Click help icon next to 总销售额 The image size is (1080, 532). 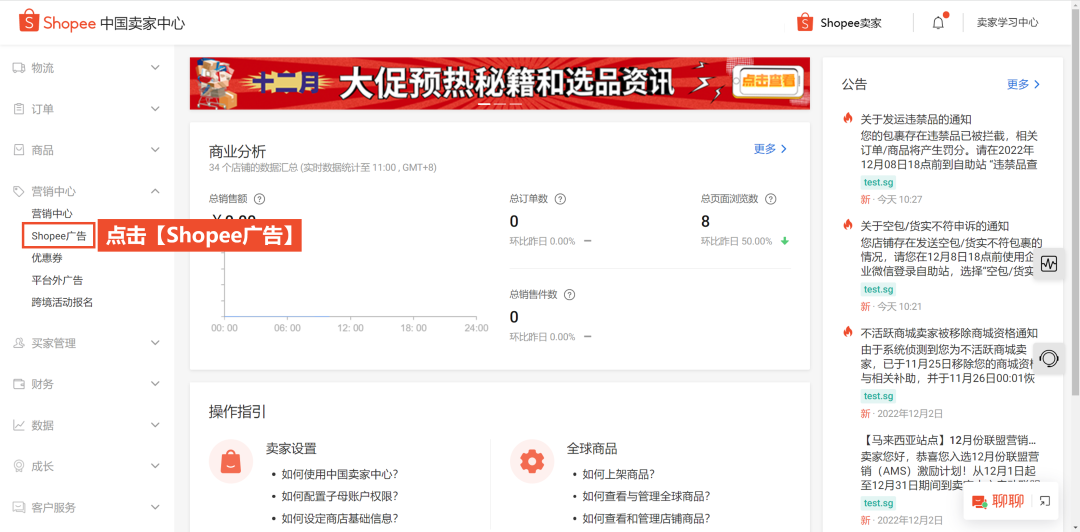(x=260, y=199)
